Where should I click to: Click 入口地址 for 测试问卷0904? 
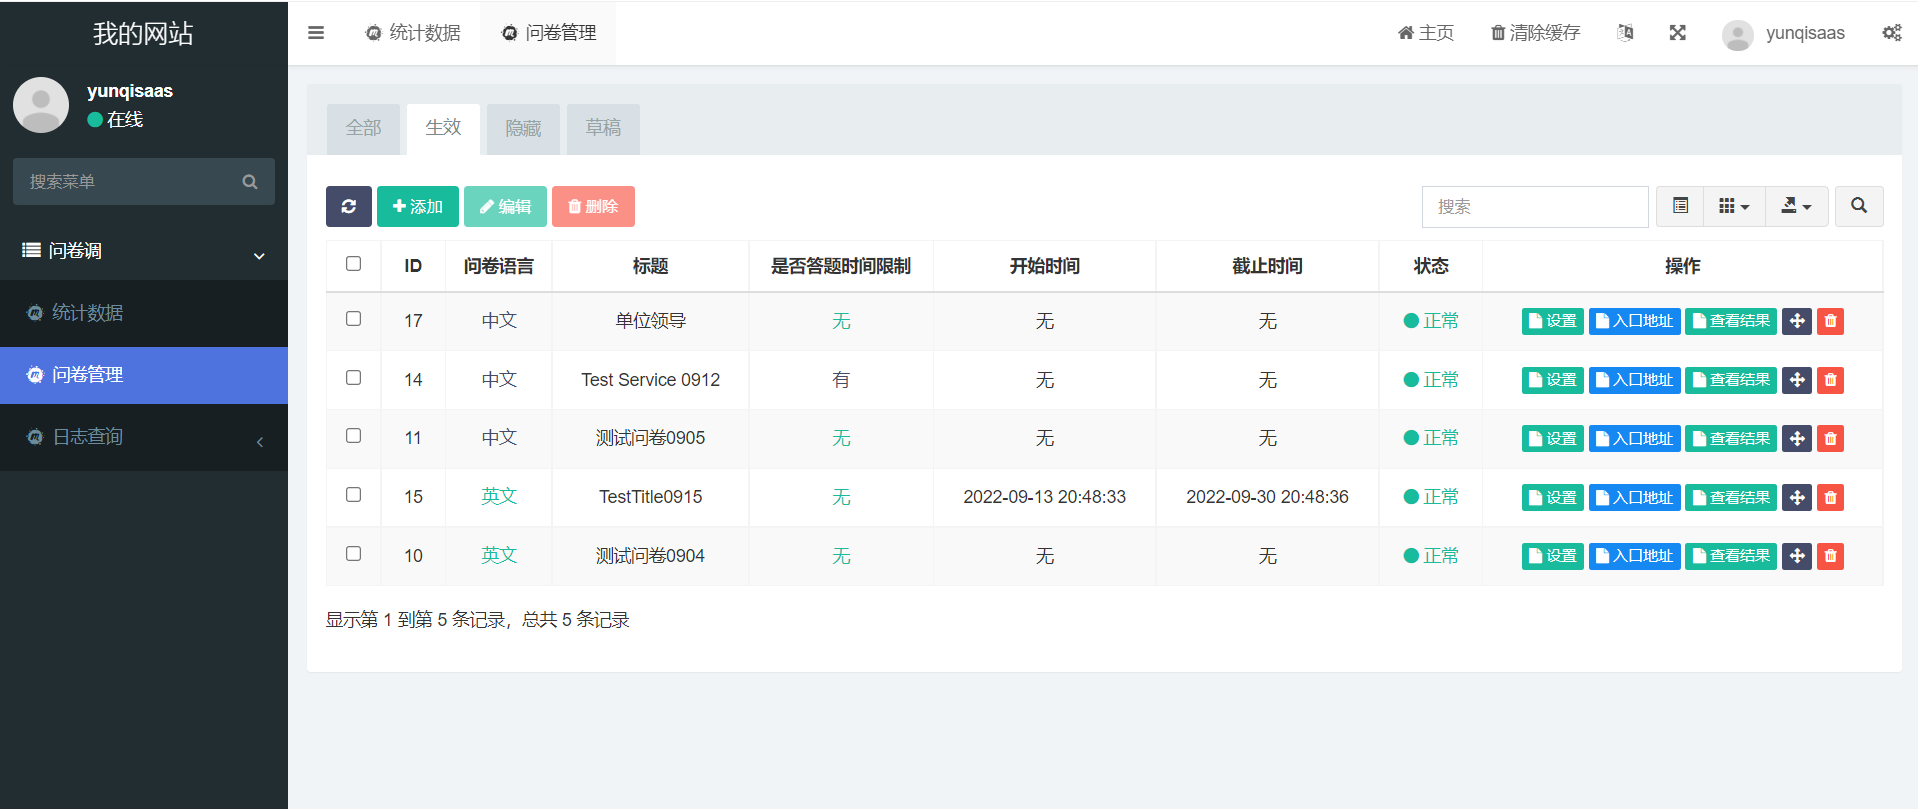[x=1635, y=556]
